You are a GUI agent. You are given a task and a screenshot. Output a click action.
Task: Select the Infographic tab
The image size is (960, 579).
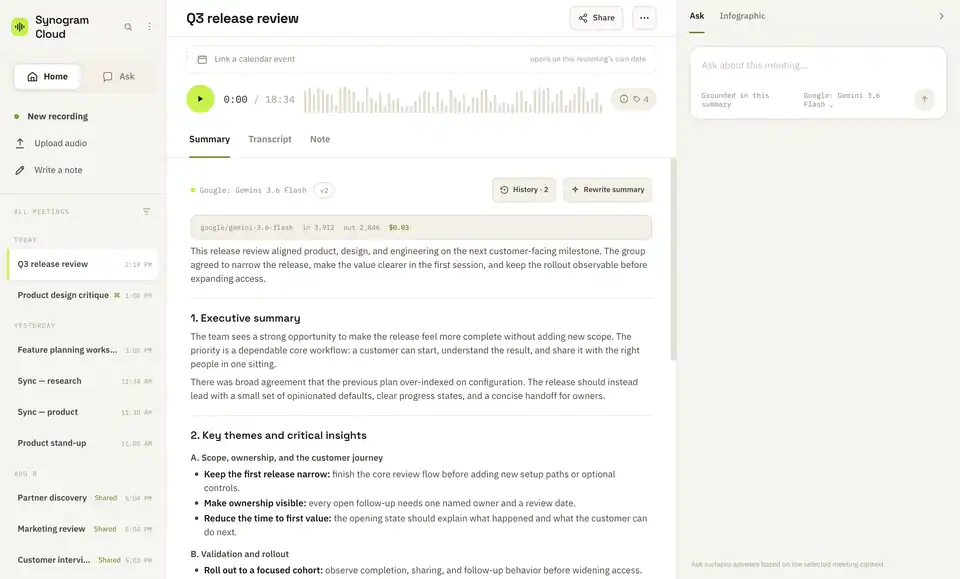(742, 17)
